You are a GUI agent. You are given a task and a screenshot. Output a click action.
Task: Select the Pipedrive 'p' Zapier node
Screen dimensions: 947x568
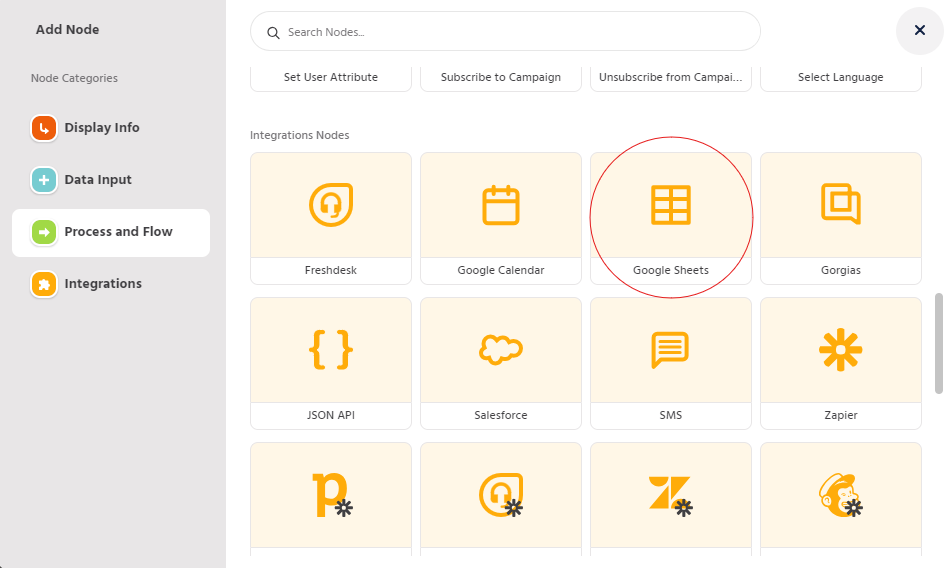coord(330,495)
